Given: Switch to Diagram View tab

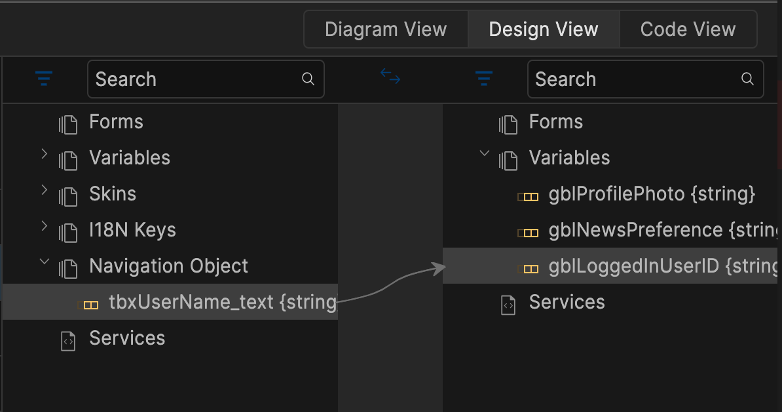Looking at the screenshot, I should coord(386,30).
